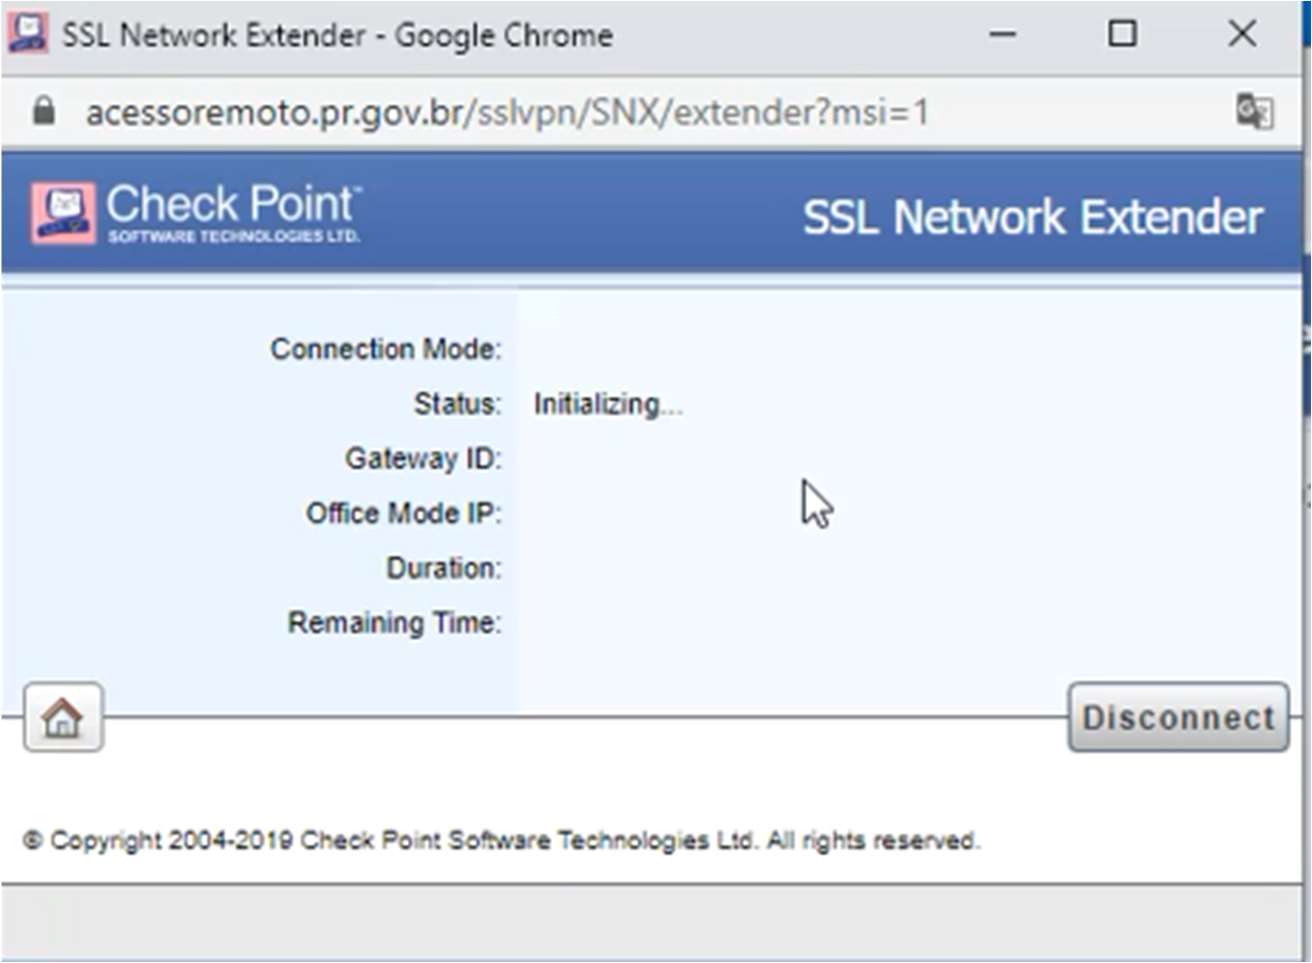Close the SSL Network Extender window
The height and width of the screenshot is (963, 1312).
click(1242, 34)
